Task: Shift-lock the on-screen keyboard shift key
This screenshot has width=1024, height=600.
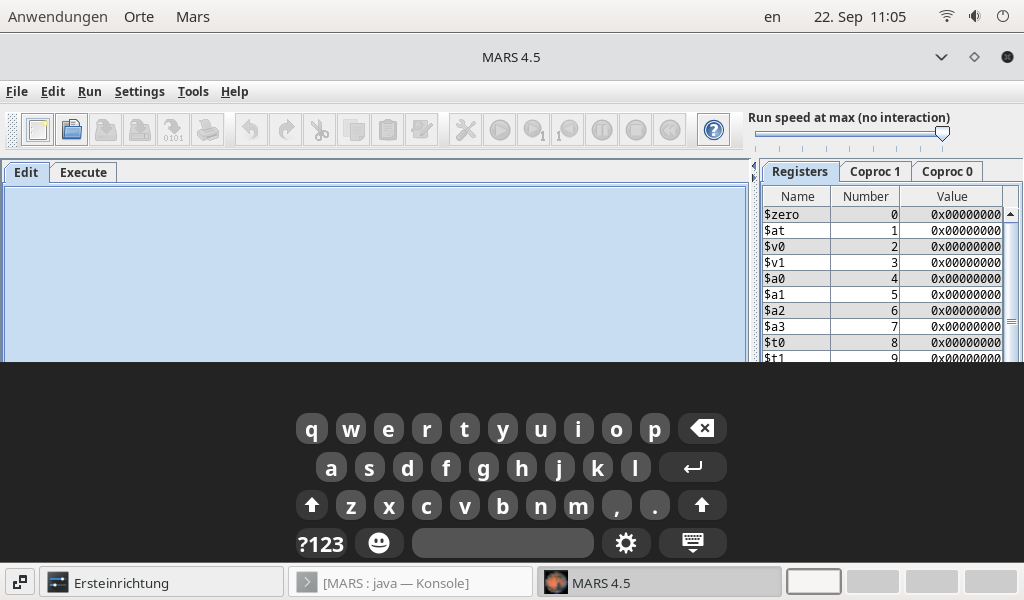Action: [x=311, y=505]
